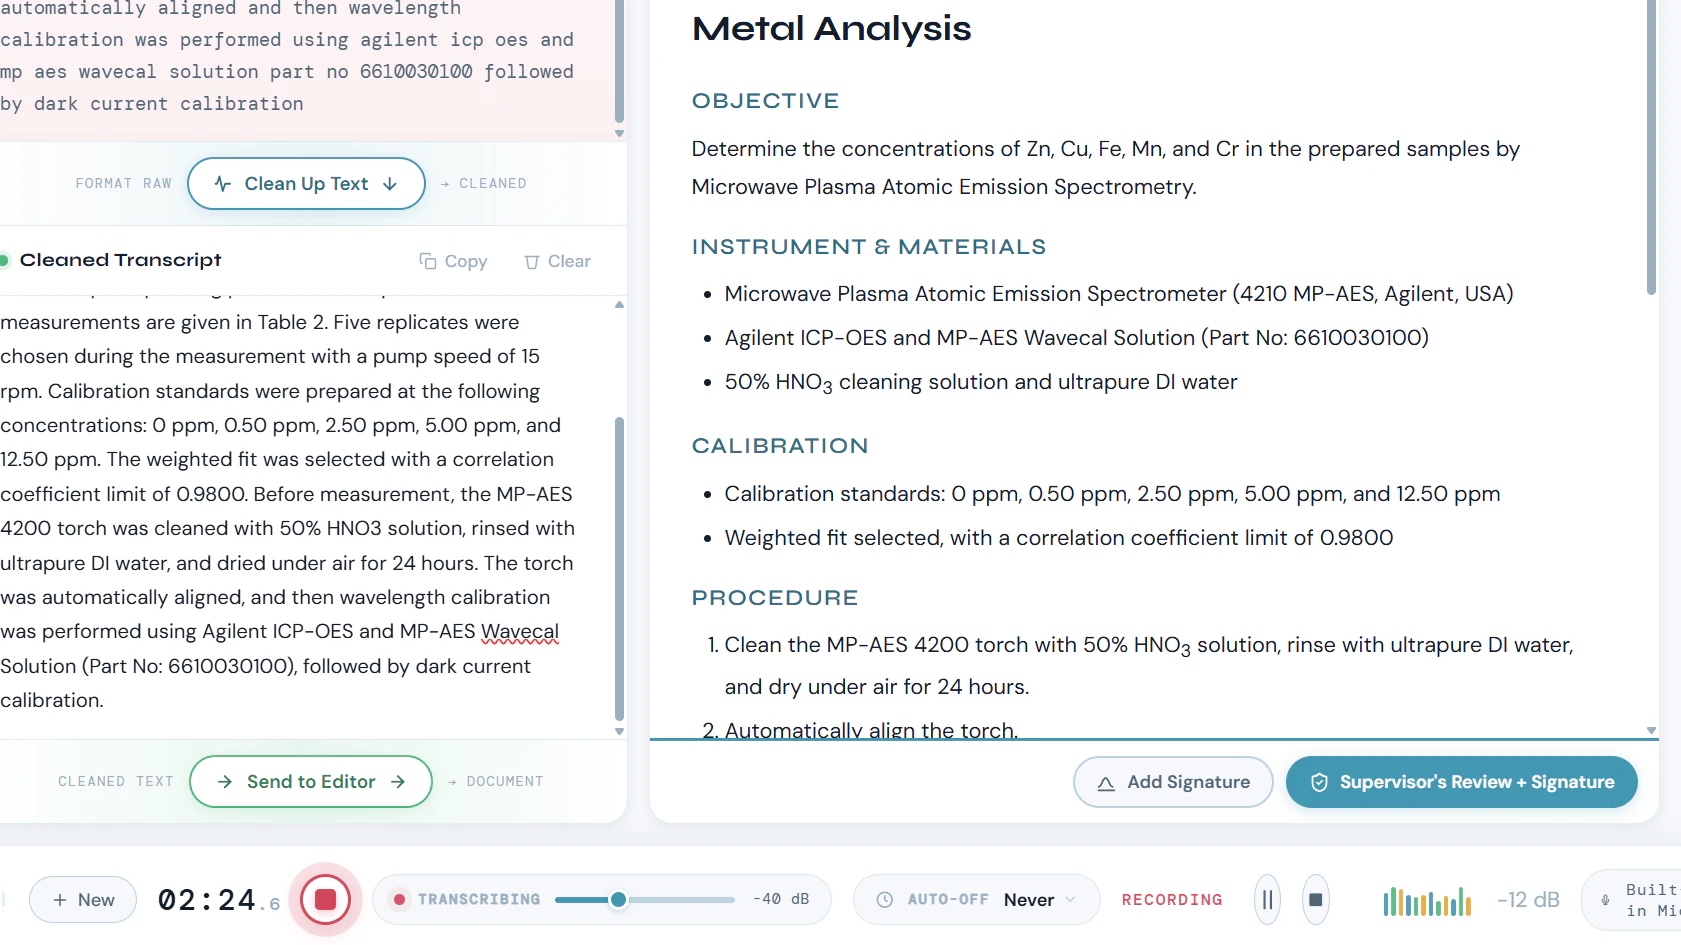Add a signature to the document
The width and height of the screenshot is (1681, 945).
[x=1173, y=782]
